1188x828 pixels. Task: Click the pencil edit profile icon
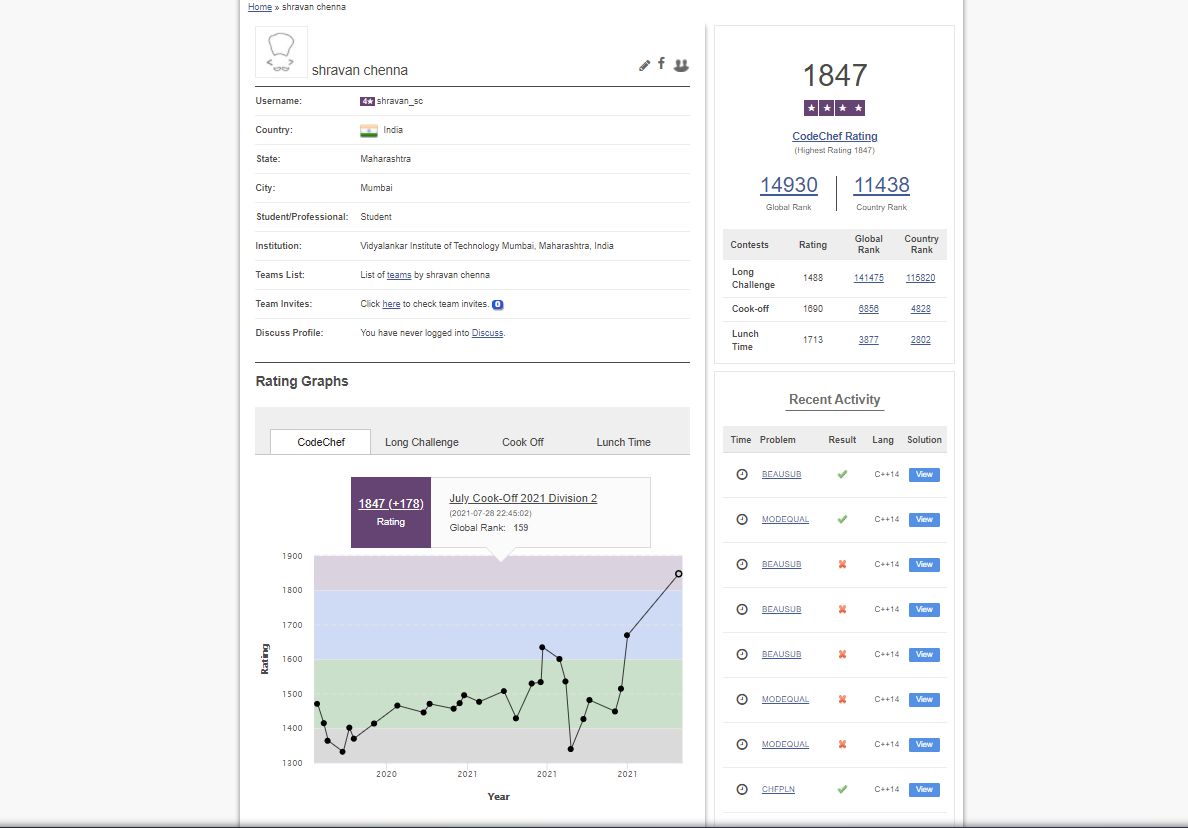(644, 65)
